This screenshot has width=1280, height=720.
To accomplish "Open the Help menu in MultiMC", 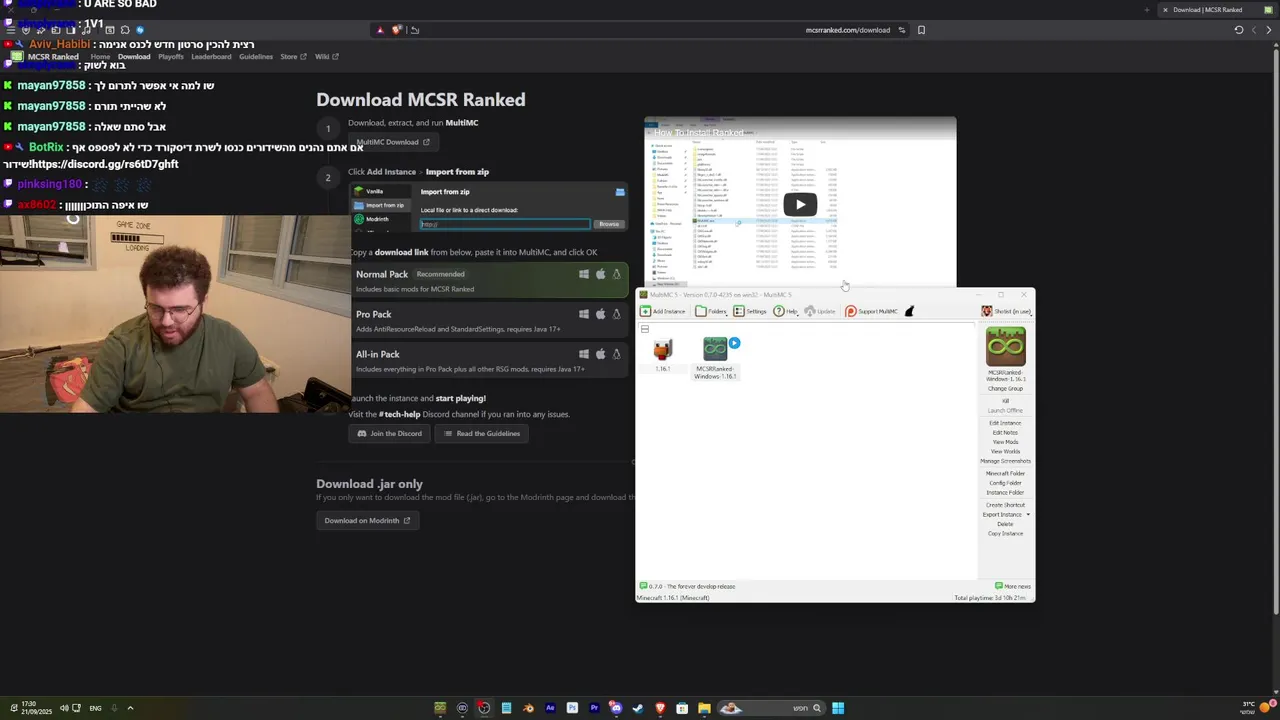I will click(x=786, y=311).
